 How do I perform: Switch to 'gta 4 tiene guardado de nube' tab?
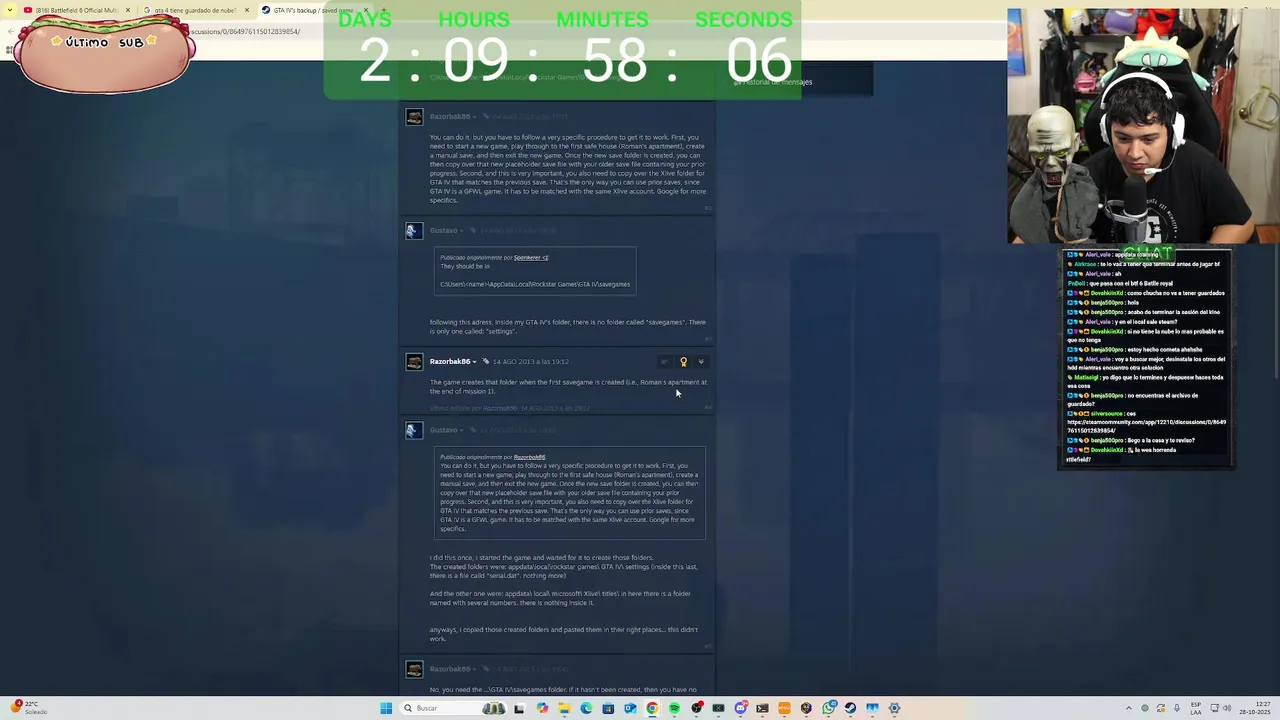[x=195, y=10]
